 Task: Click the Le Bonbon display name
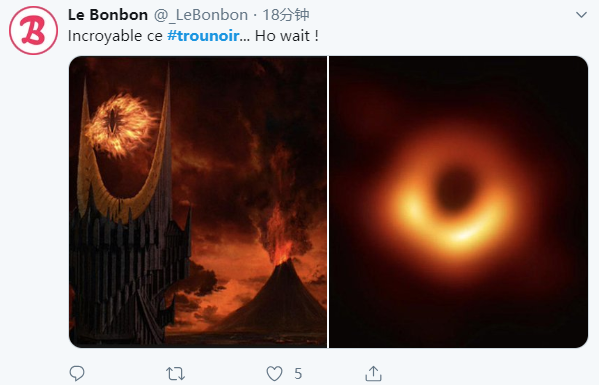[x=108, y=15]
